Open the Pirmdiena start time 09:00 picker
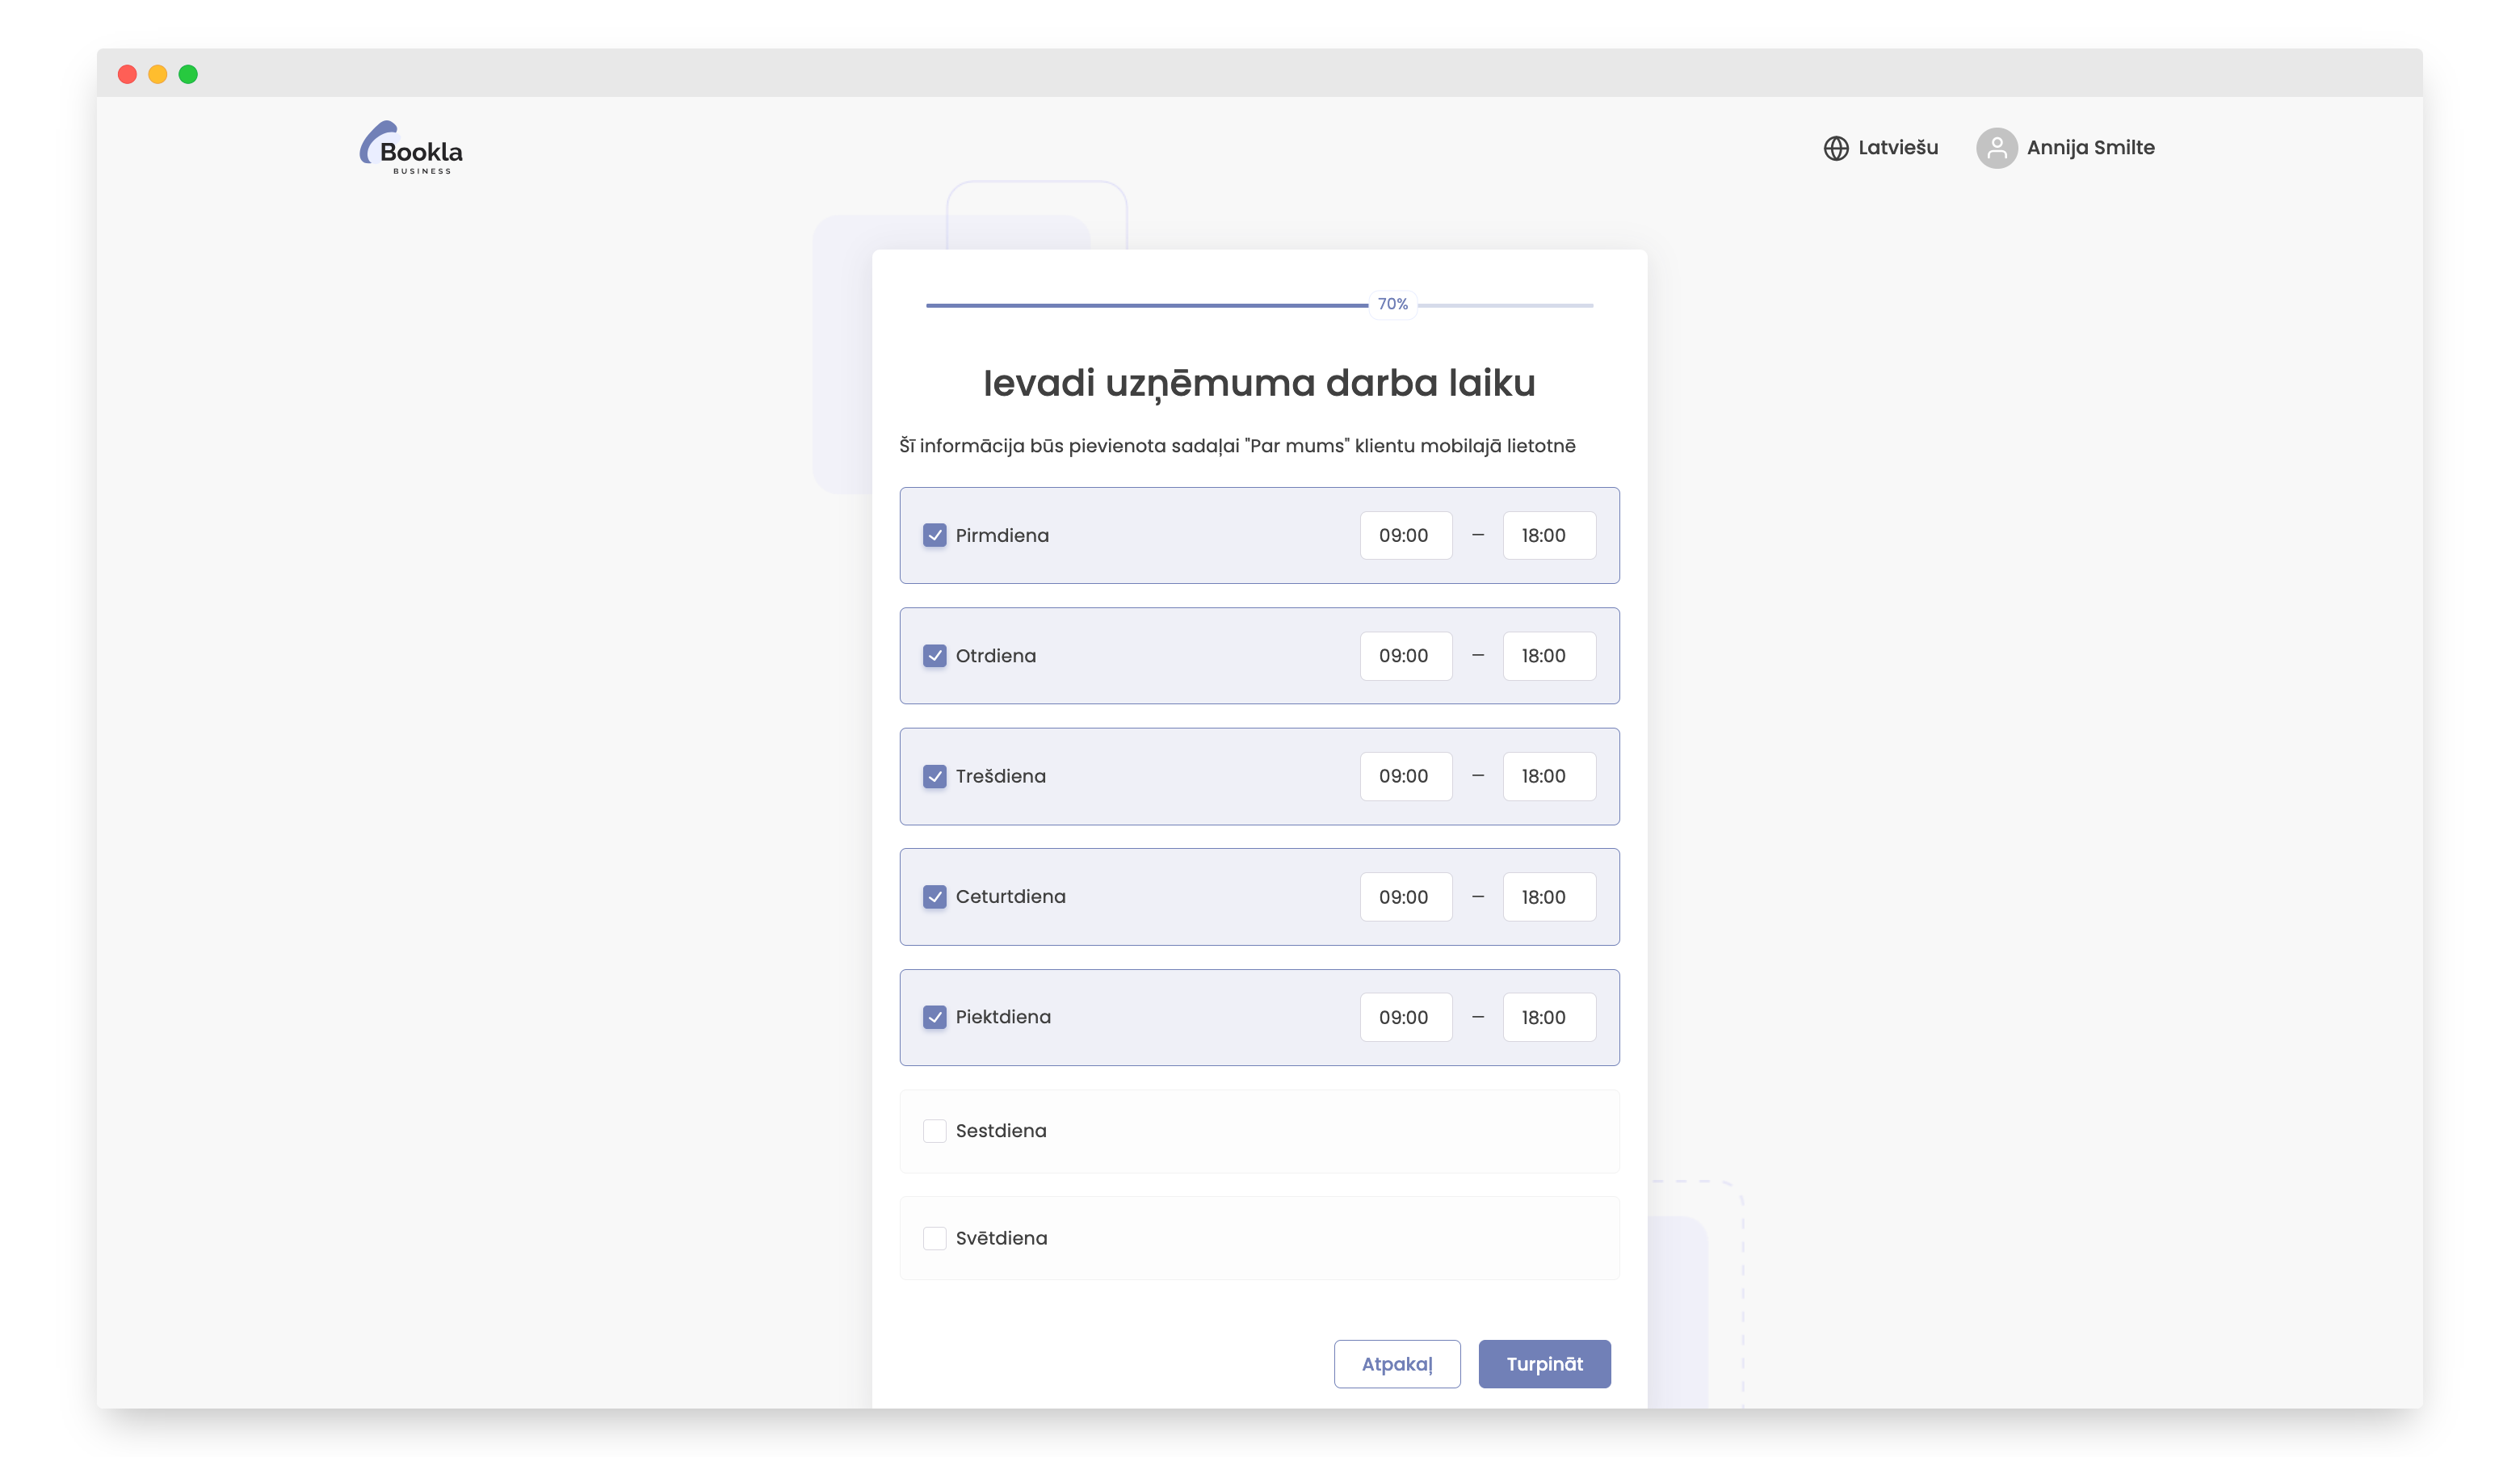 pos(1405,535)
